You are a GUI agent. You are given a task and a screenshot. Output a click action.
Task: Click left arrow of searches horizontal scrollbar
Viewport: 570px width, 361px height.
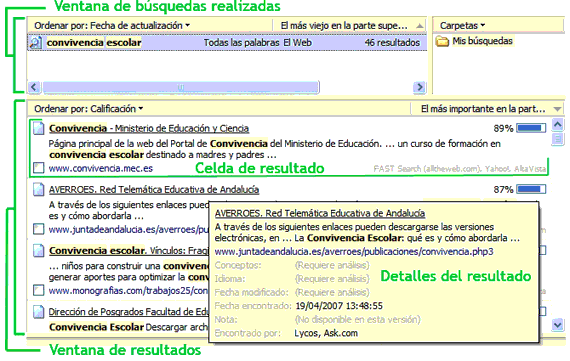tap(34, 87)
